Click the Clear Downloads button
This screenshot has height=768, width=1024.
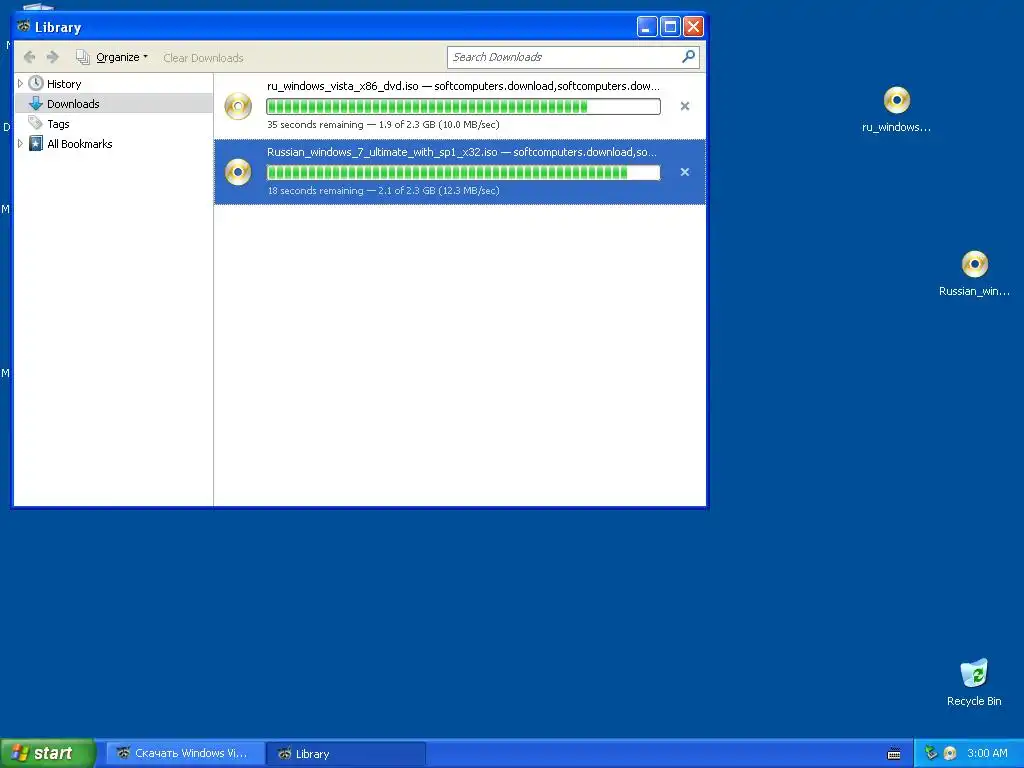(x=203, y=57)
